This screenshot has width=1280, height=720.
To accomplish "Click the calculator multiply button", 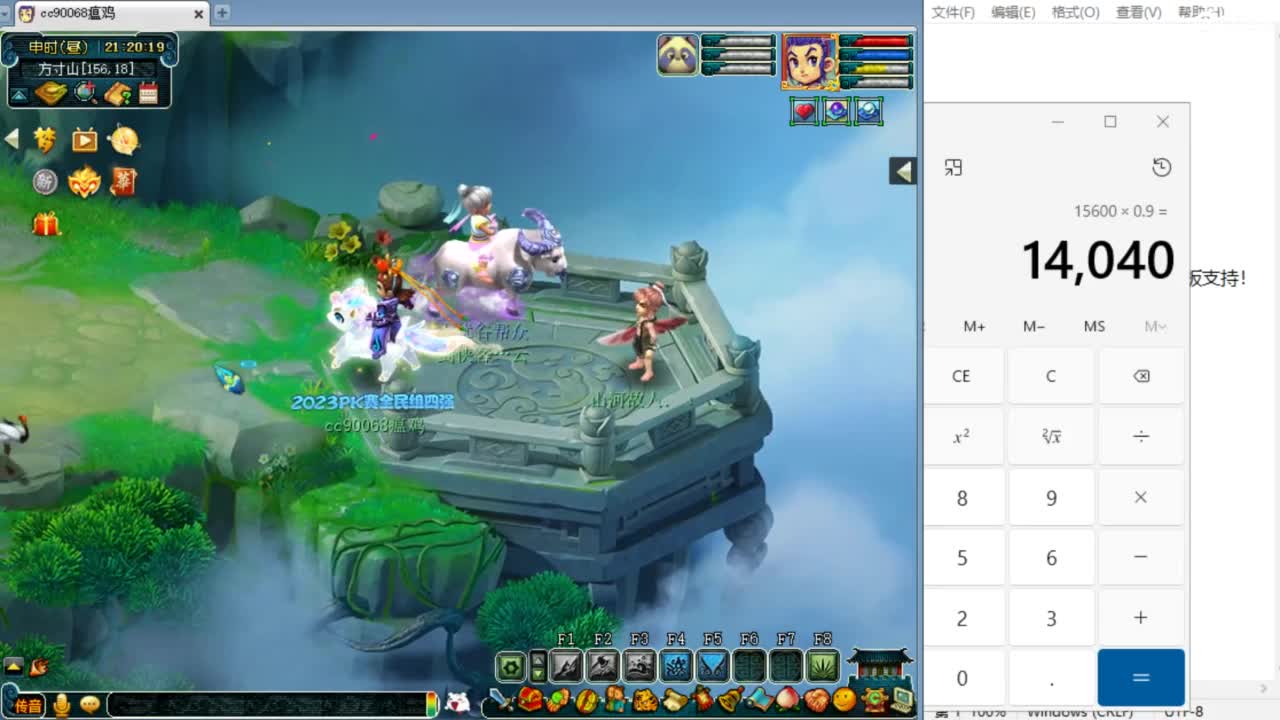I will (1141, 497).
